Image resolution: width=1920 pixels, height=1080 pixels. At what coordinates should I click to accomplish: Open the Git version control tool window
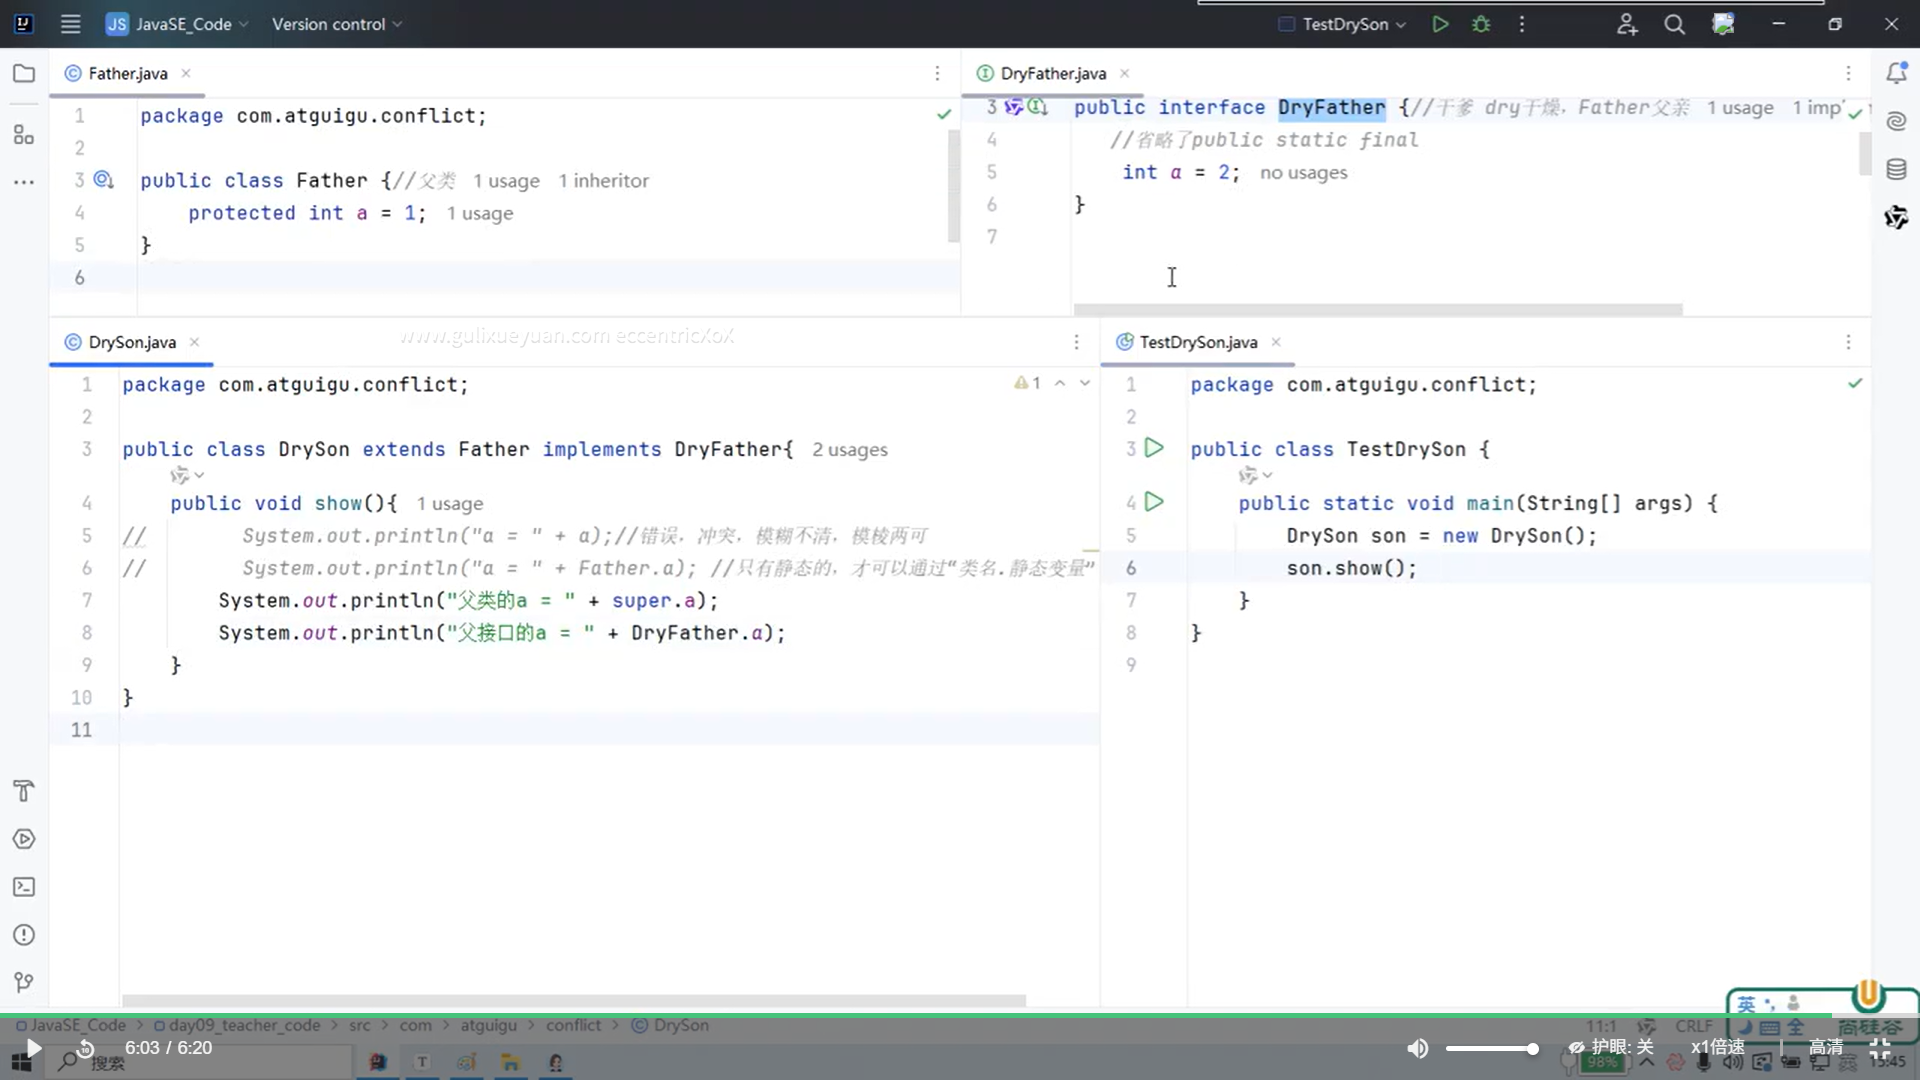pyautogui.click(x=24, y=982)
